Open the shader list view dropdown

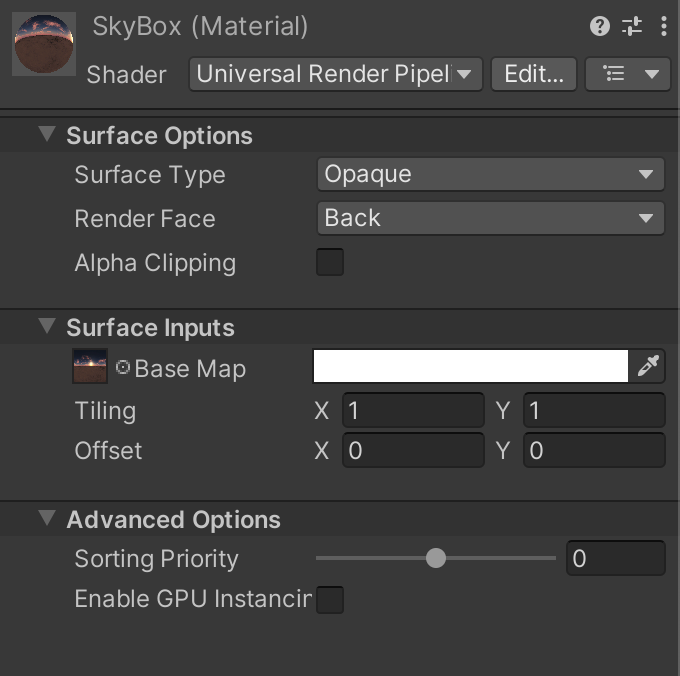(x=628, y=74)
